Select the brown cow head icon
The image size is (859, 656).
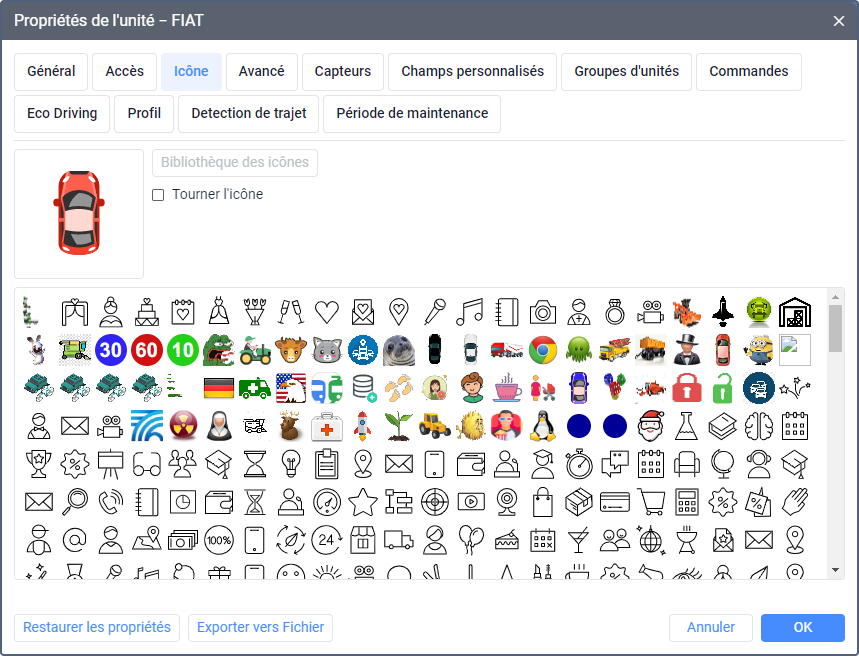tap(291, 350)
